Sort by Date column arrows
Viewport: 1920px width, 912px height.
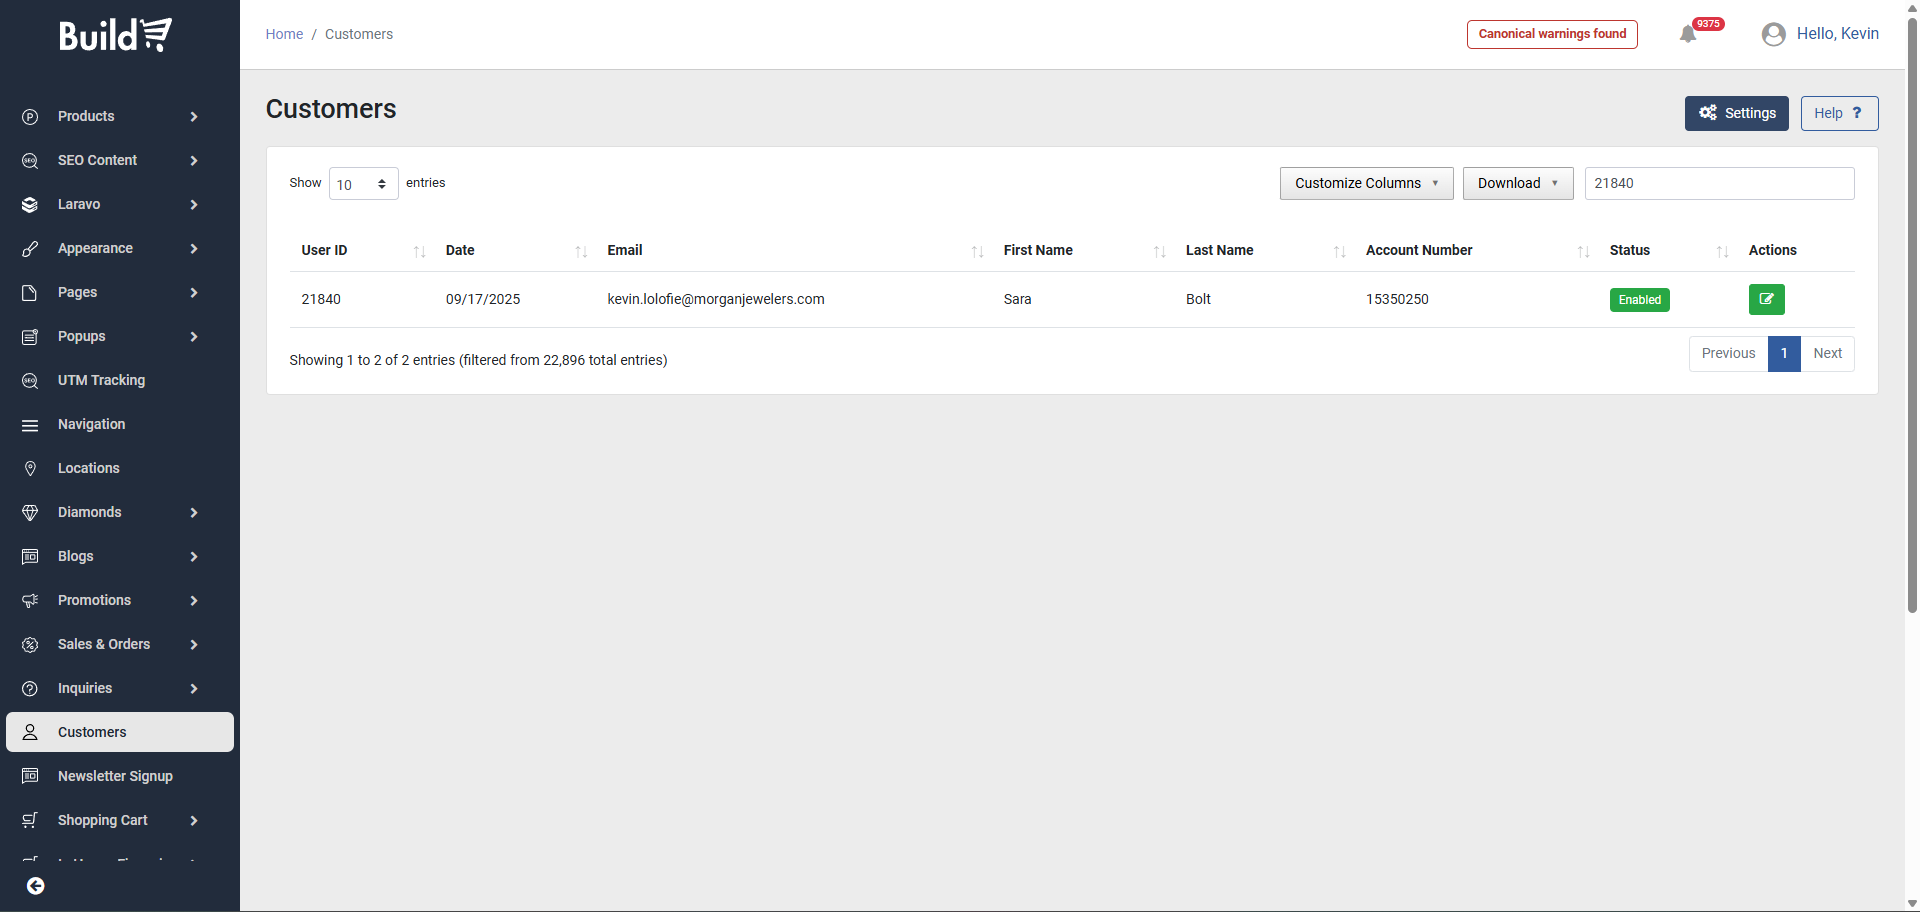click(581, 251)
